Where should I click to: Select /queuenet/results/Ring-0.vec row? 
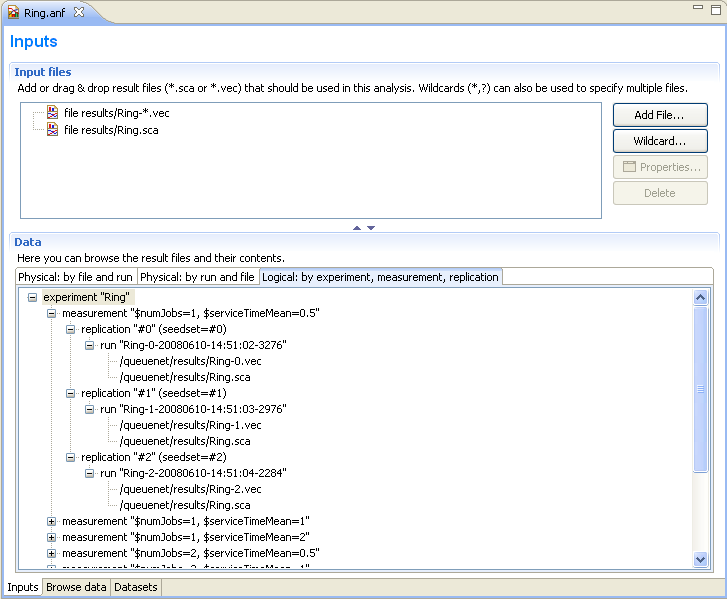click(191, 361)
